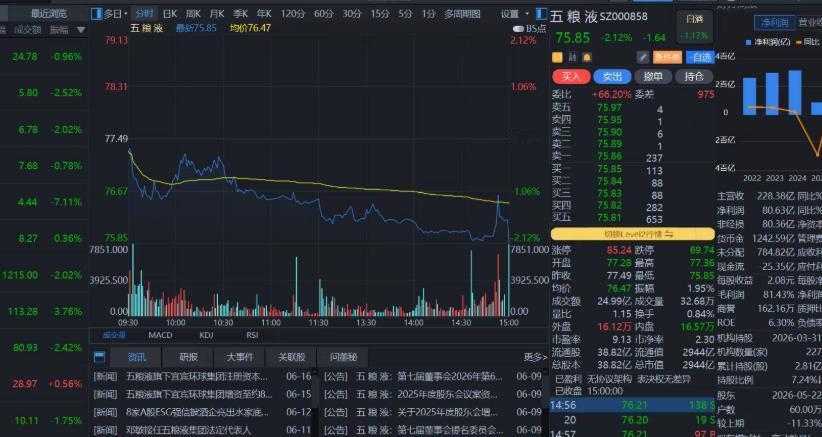822x437 pixels.
Task: Open the 研报 research tab
Action: coord(188,357)
